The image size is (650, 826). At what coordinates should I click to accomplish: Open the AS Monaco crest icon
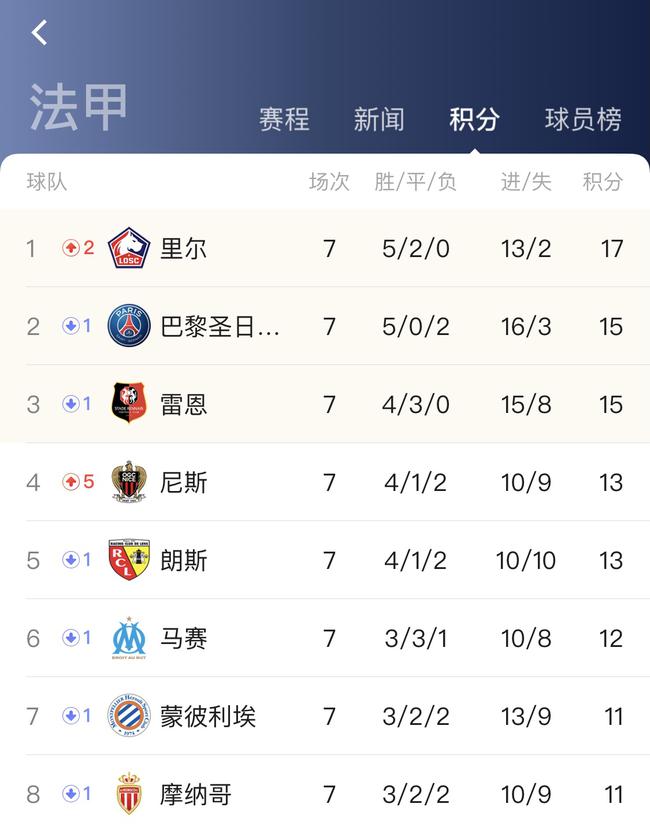click(x=129, y=793)
